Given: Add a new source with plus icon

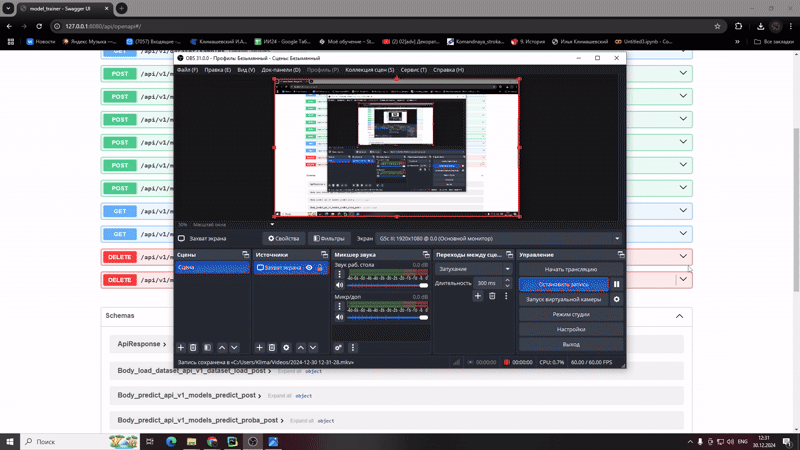Looking at the screenshot, I should [260, 348].
